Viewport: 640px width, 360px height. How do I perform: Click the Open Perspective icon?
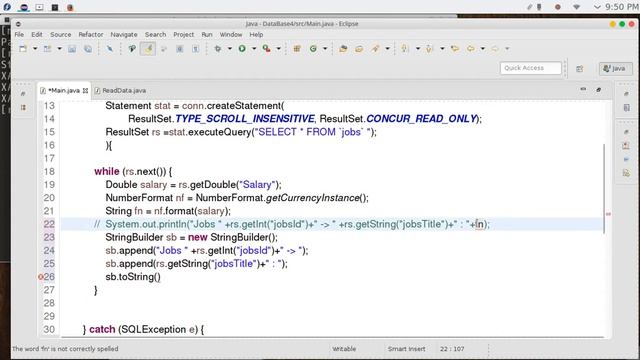[580, 69]
